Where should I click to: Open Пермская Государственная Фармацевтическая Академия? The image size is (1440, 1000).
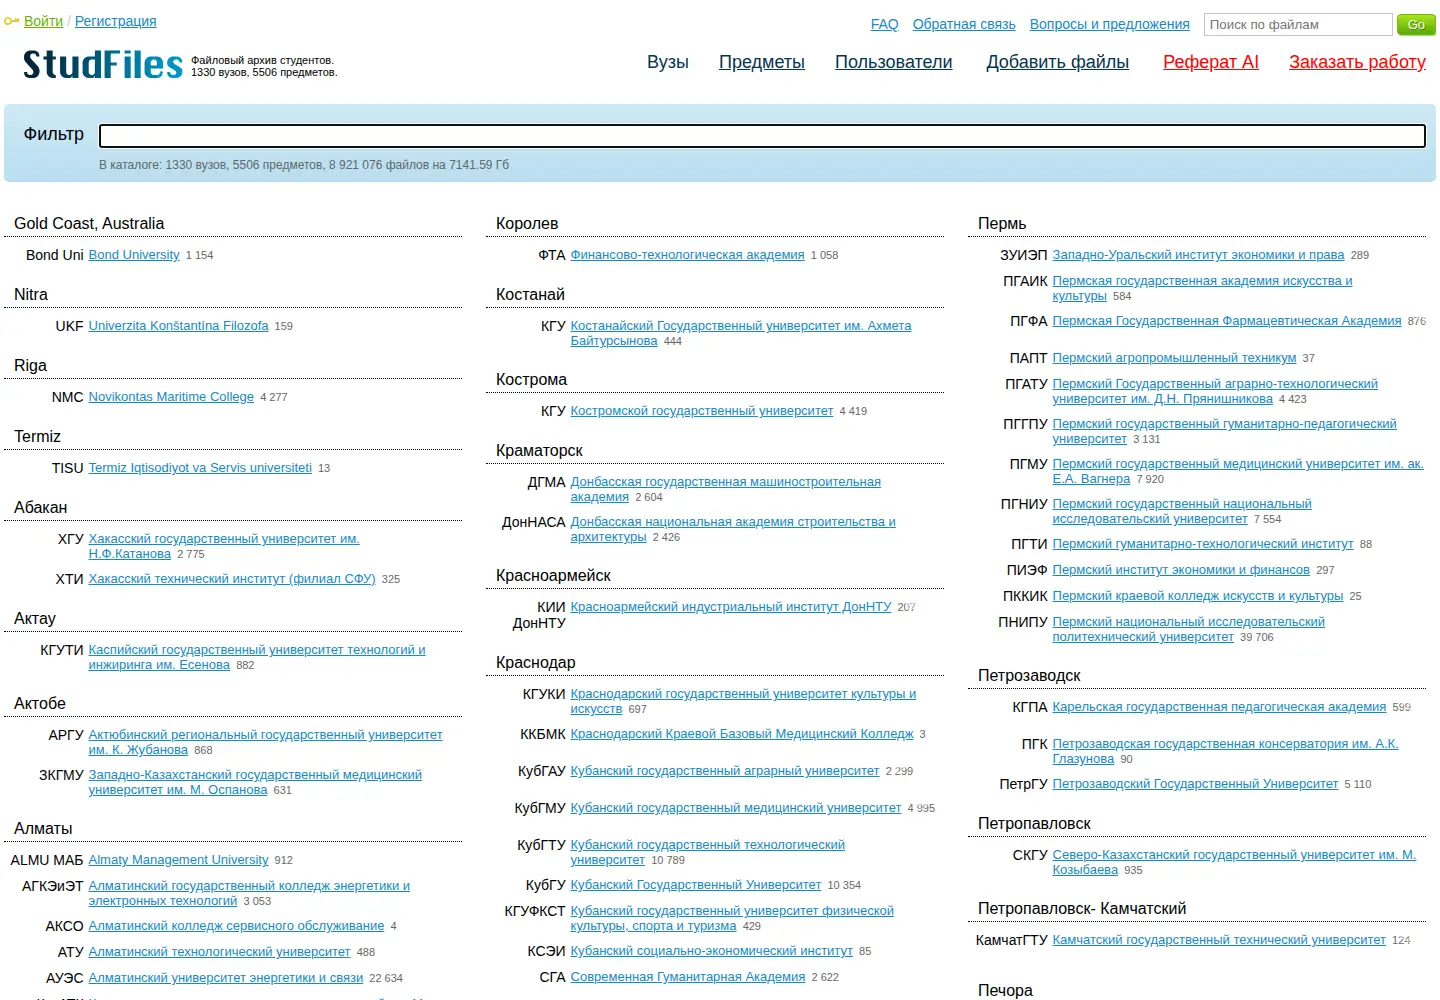[x=1227, y=321]
